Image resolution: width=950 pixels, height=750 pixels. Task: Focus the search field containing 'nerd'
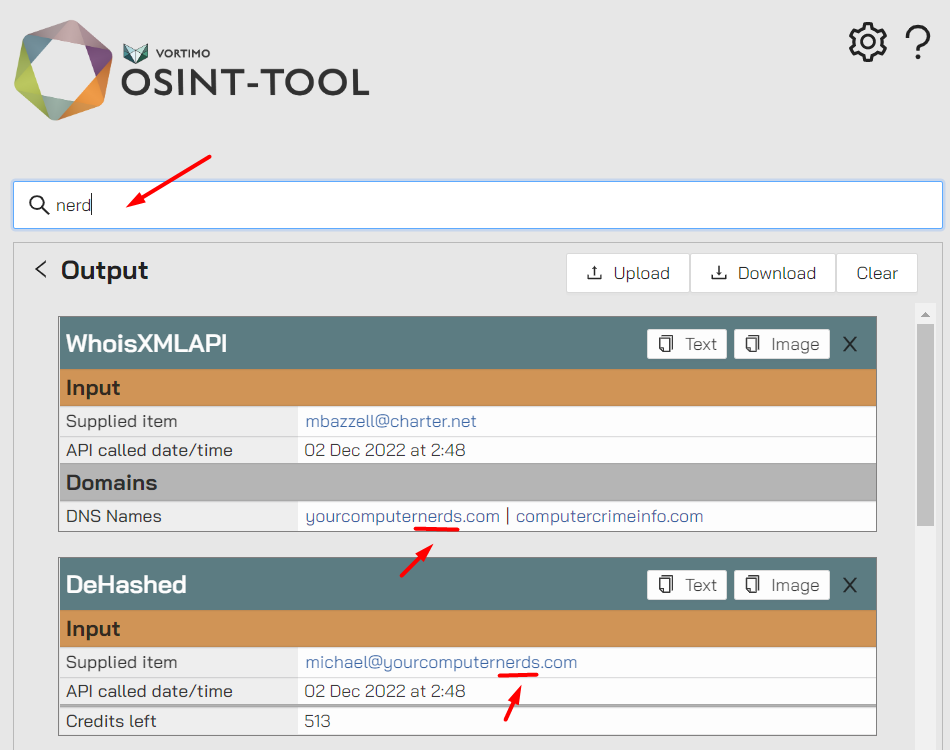click(x=478, y=205)
